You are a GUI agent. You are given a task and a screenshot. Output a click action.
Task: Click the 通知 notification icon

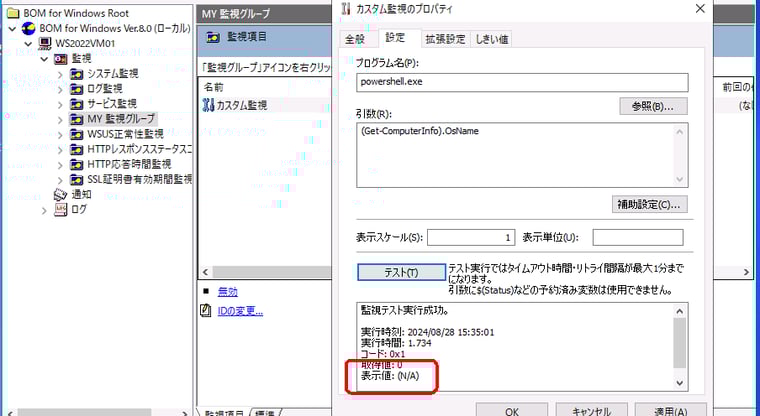(61, 194)
